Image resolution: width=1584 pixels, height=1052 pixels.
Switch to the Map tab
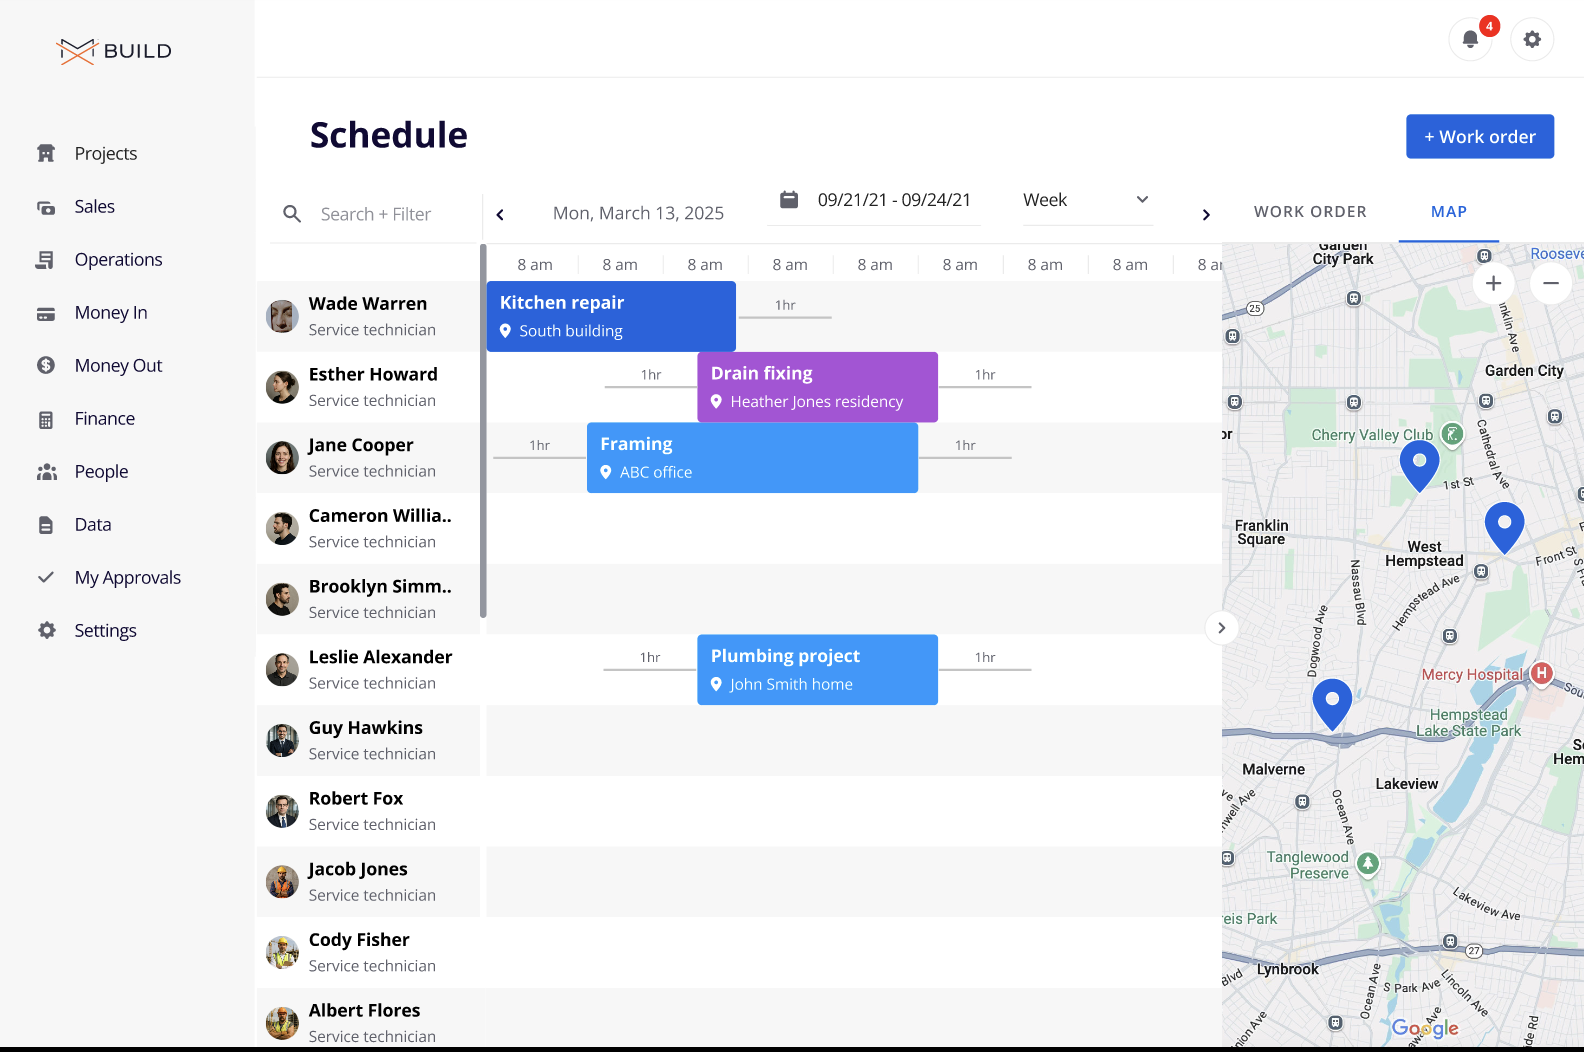pos(1448,212)
